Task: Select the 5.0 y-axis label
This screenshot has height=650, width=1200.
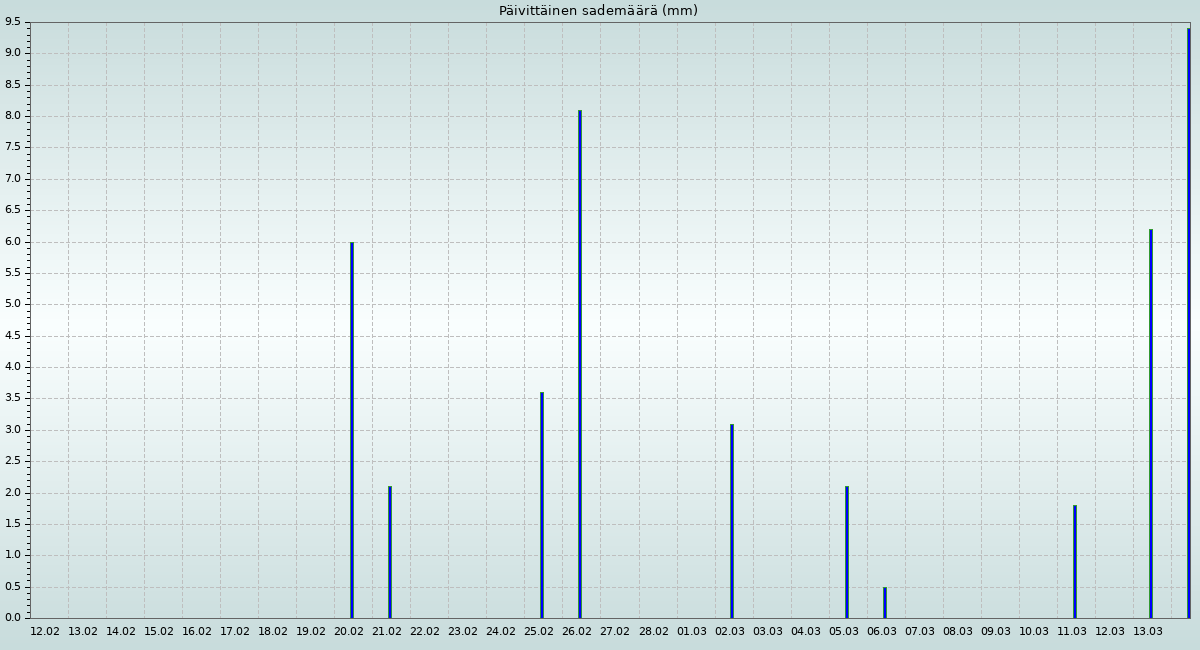Action: pos(13,304)
